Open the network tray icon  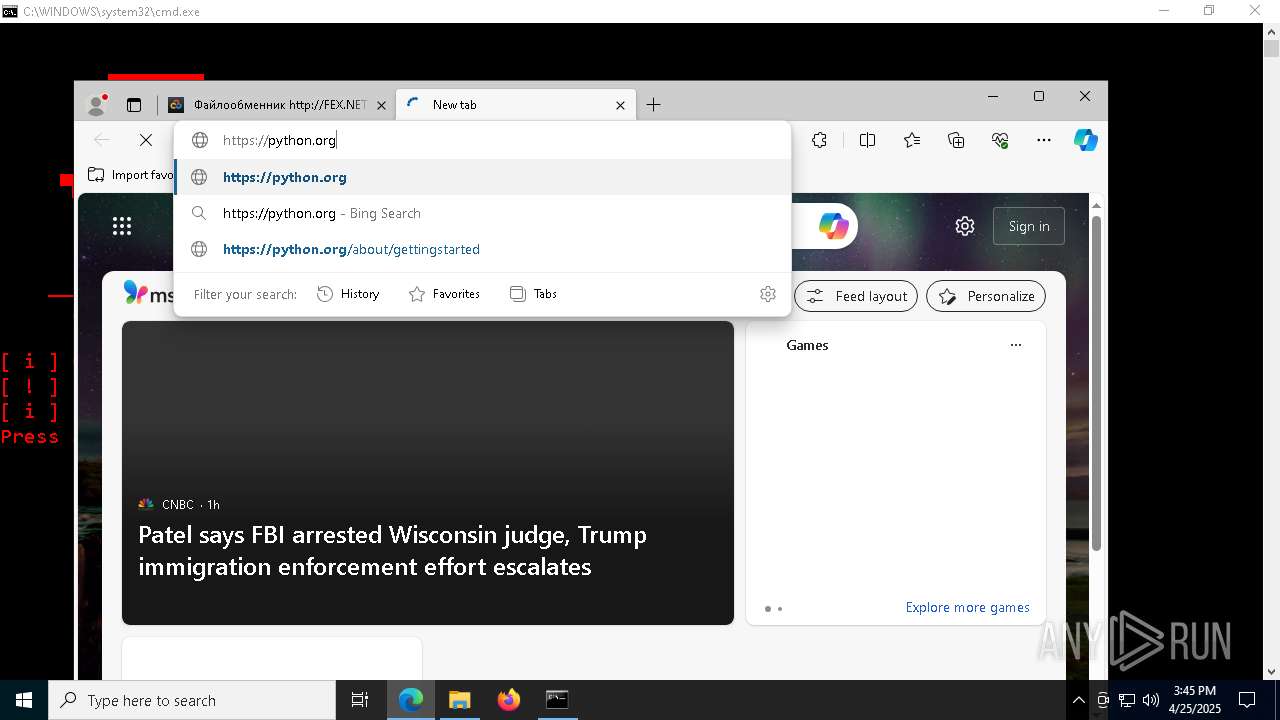tap(1126, 700)
